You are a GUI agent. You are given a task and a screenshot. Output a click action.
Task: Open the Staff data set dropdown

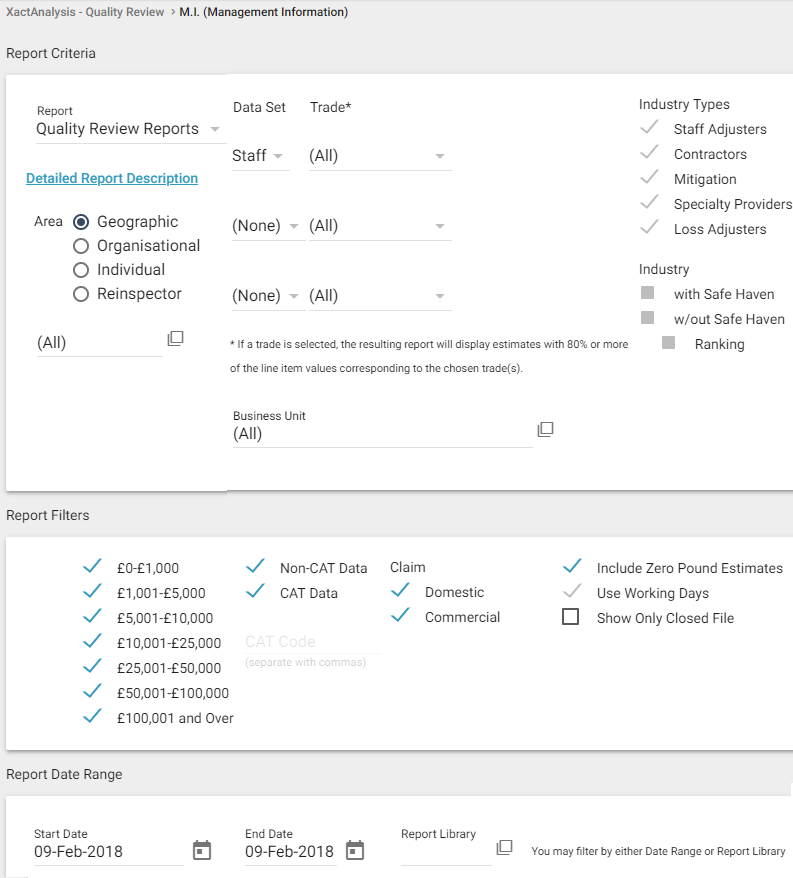(x=277, y=156)
